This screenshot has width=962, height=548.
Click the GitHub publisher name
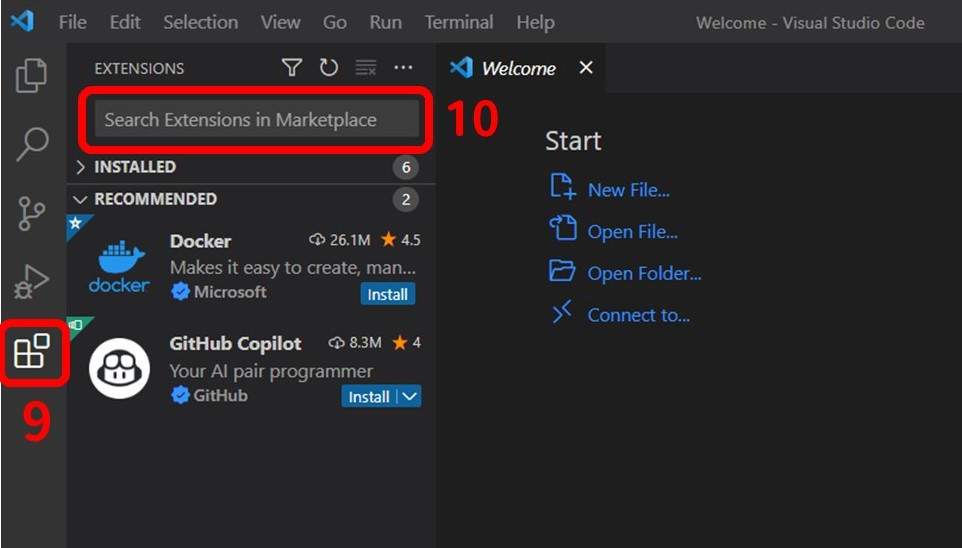221,395
